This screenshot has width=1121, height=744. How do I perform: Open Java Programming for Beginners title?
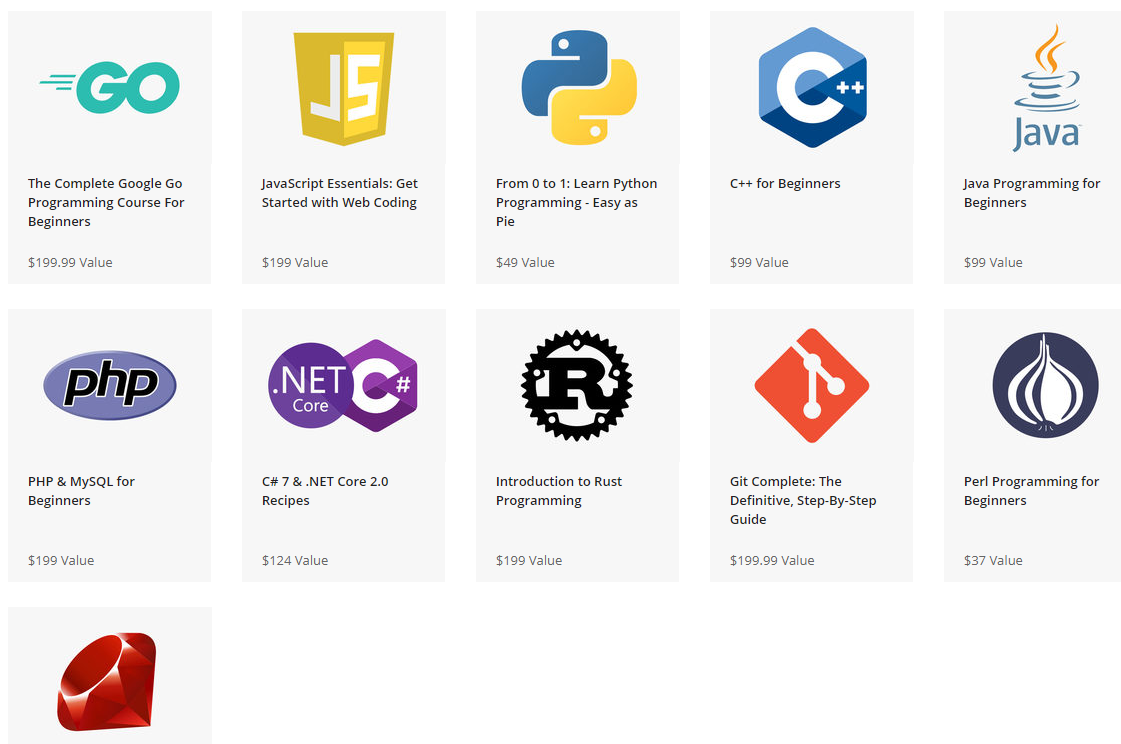click(x=1032, y=193)
